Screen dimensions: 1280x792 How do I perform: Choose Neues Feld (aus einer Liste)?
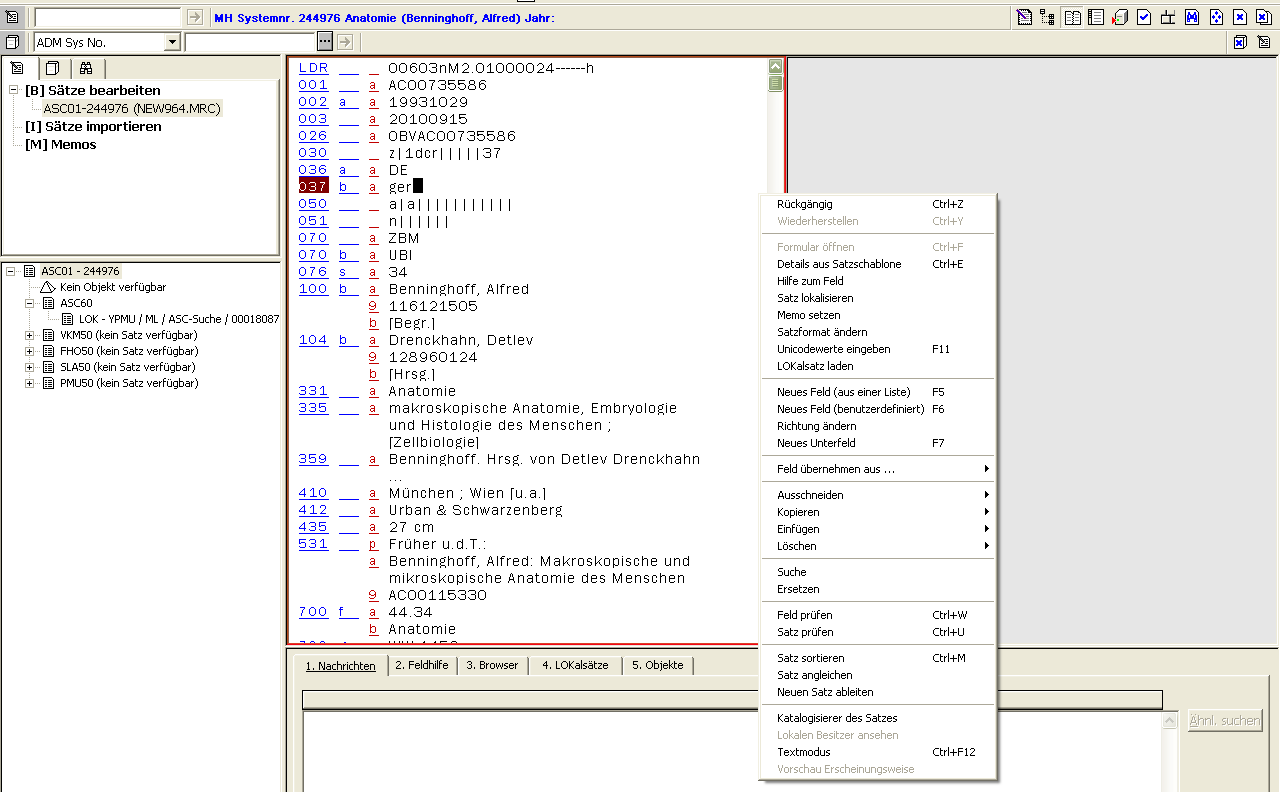[877, 392]
